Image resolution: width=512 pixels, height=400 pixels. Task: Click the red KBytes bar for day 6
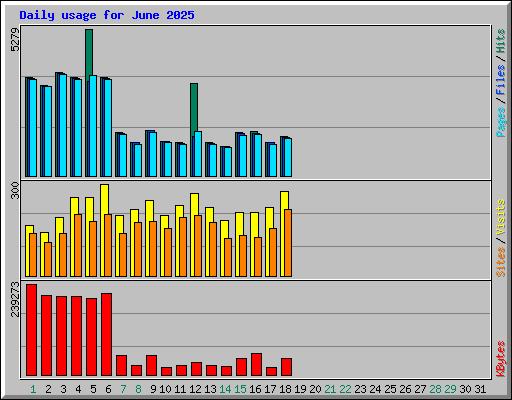click(107, 334)
